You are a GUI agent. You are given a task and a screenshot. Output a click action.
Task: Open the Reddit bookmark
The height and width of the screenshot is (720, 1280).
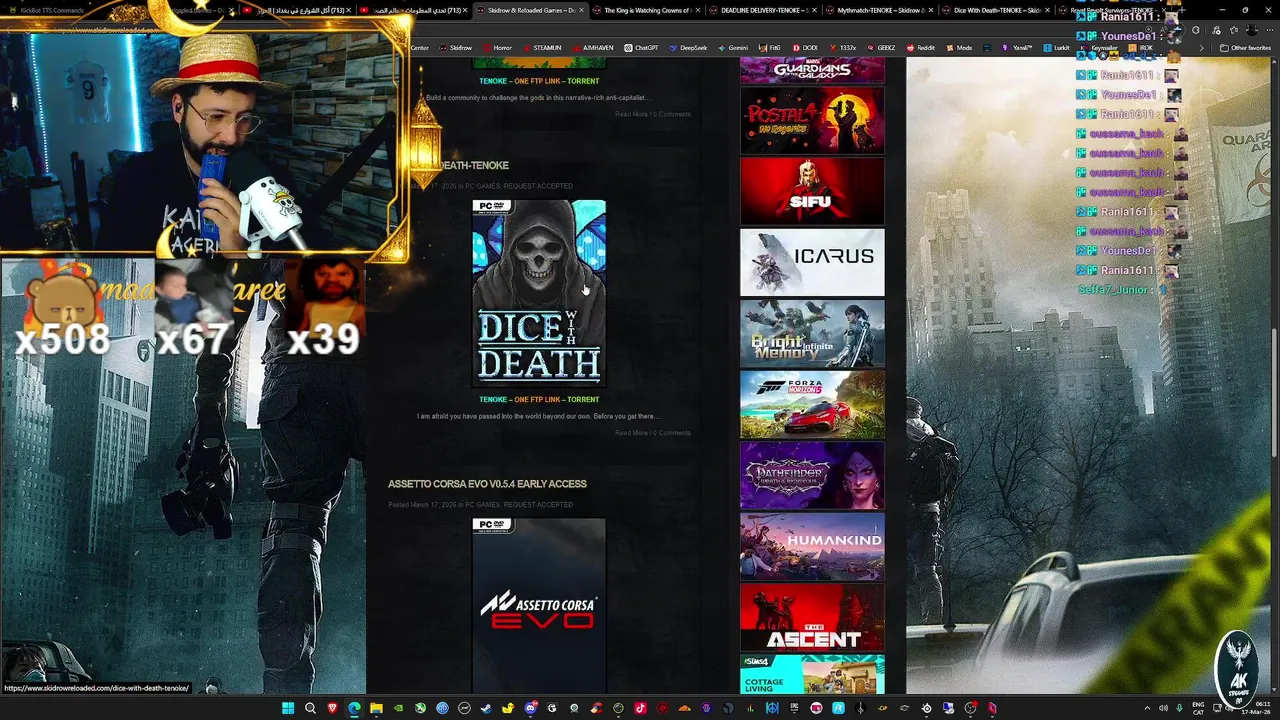tap(920, 47)
